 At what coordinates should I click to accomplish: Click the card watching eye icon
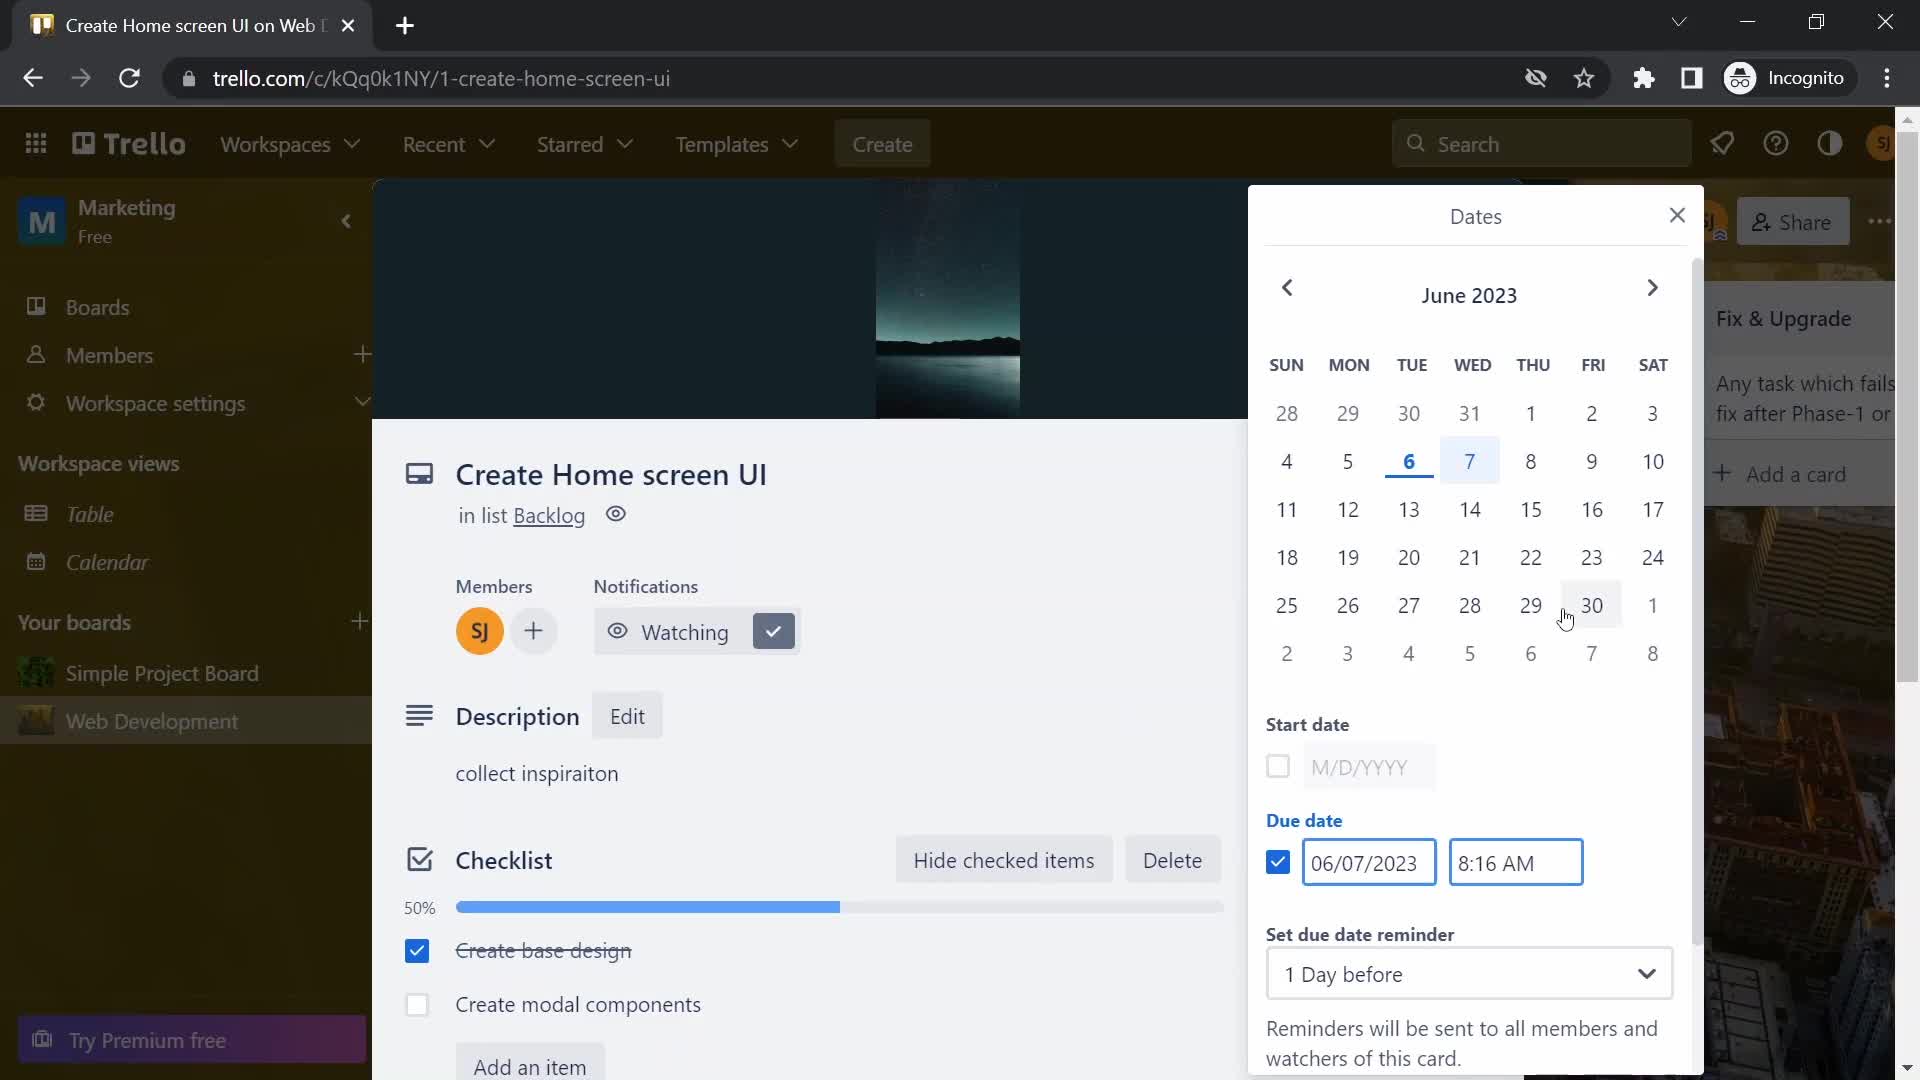tap(618, 630)
